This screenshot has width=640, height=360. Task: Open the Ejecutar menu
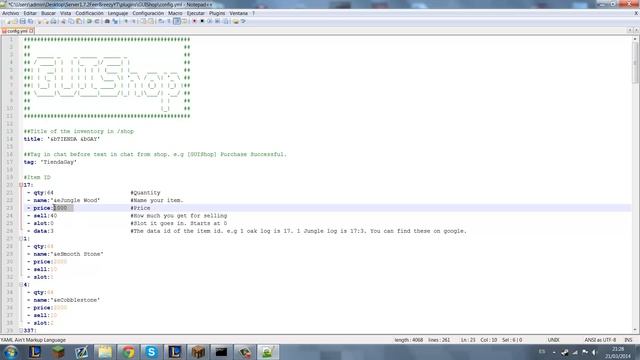(196, 13)
